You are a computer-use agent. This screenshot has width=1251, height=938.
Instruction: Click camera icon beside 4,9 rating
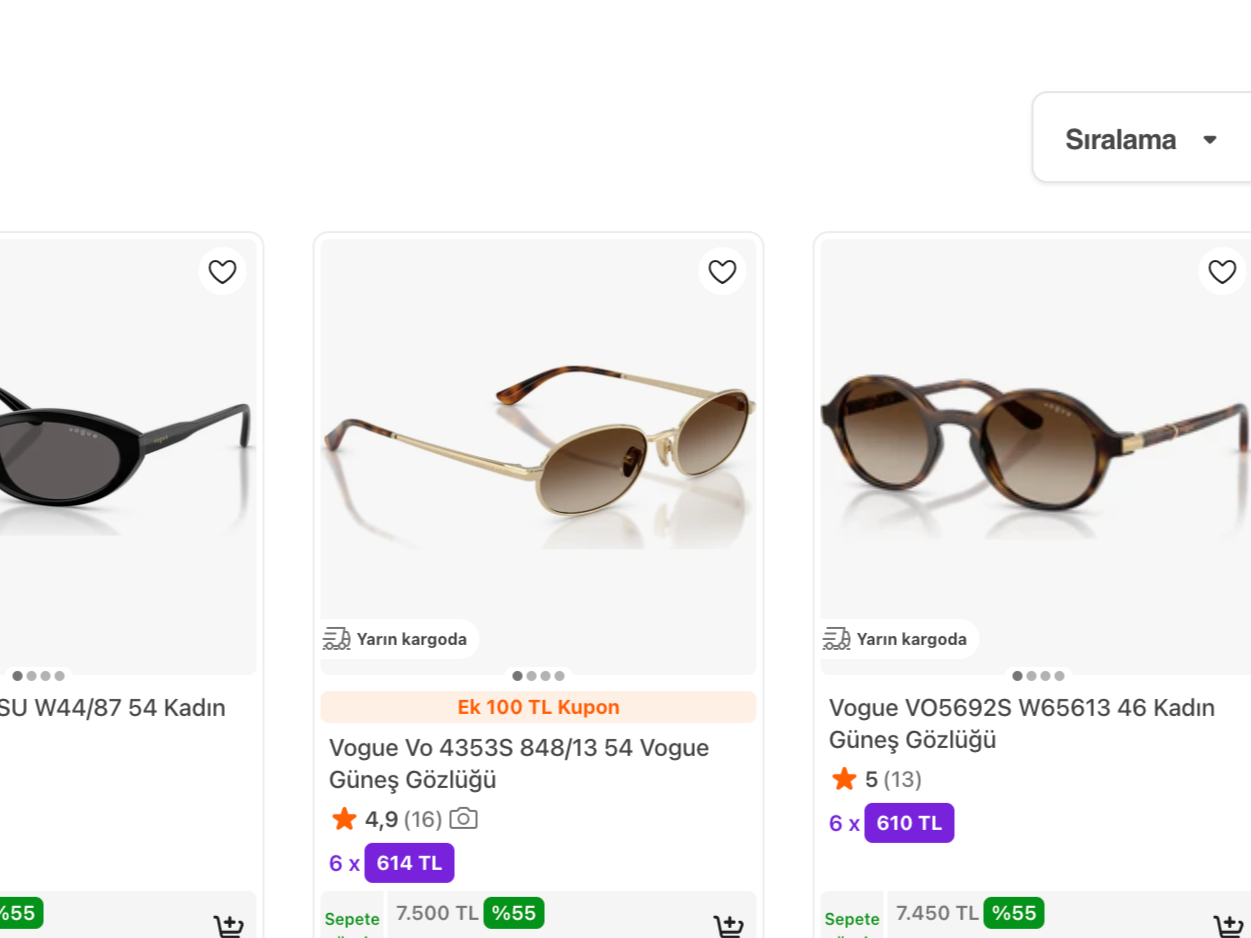463,819
